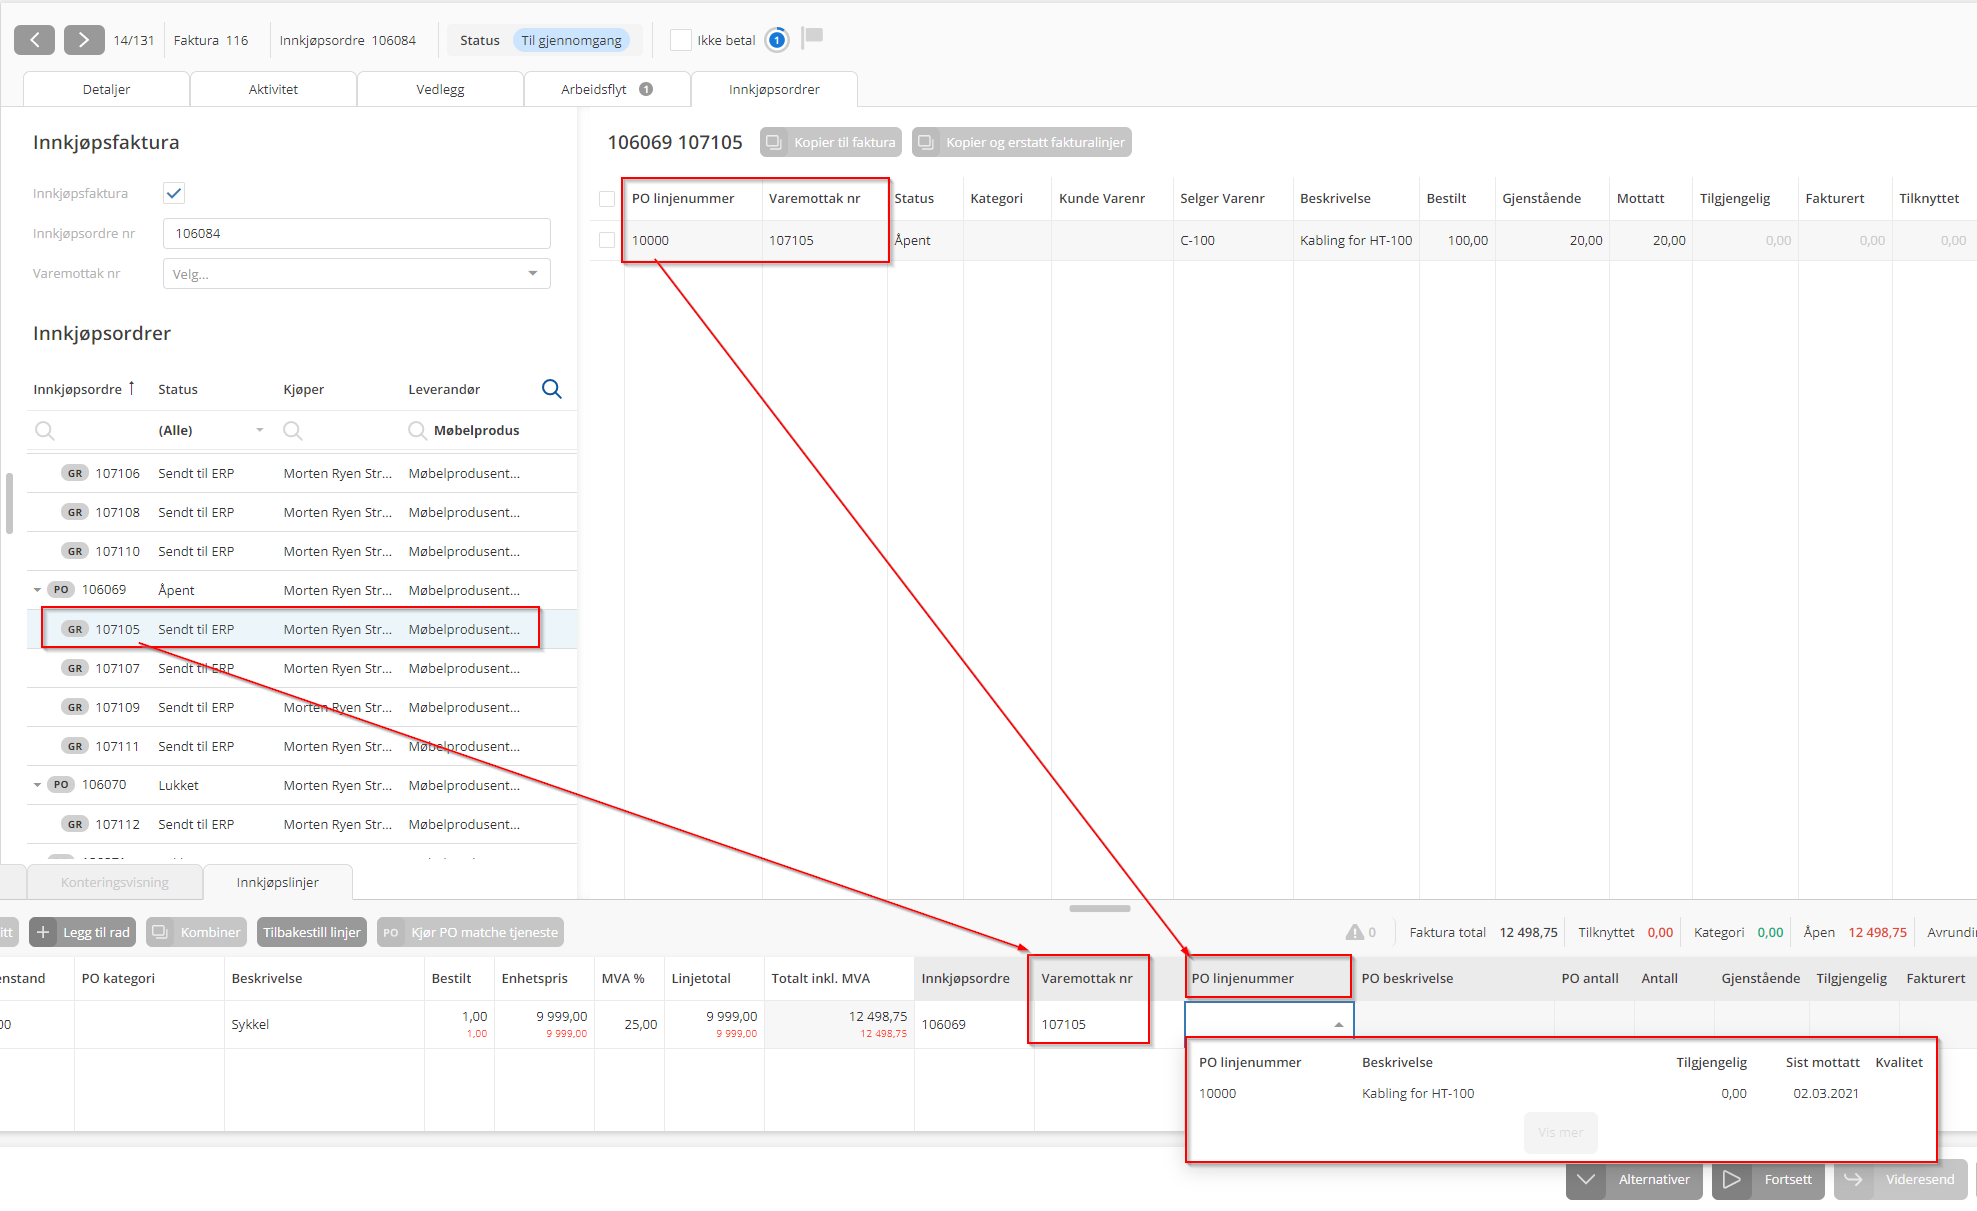This screenshot has width=1977, height=1211.
Task: Open Status (Alle) filter dropdown
Action: pyautogui.click(x=259, y=430)
